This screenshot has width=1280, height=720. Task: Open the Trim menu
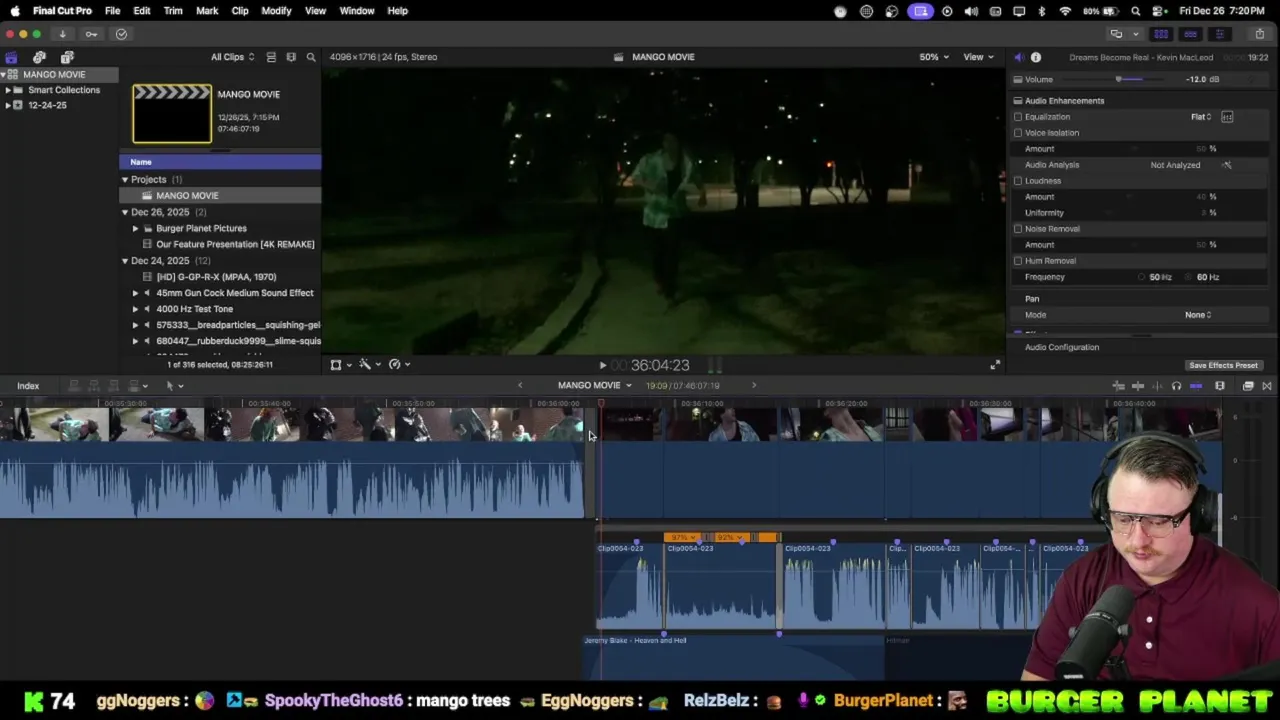(173, 11)
